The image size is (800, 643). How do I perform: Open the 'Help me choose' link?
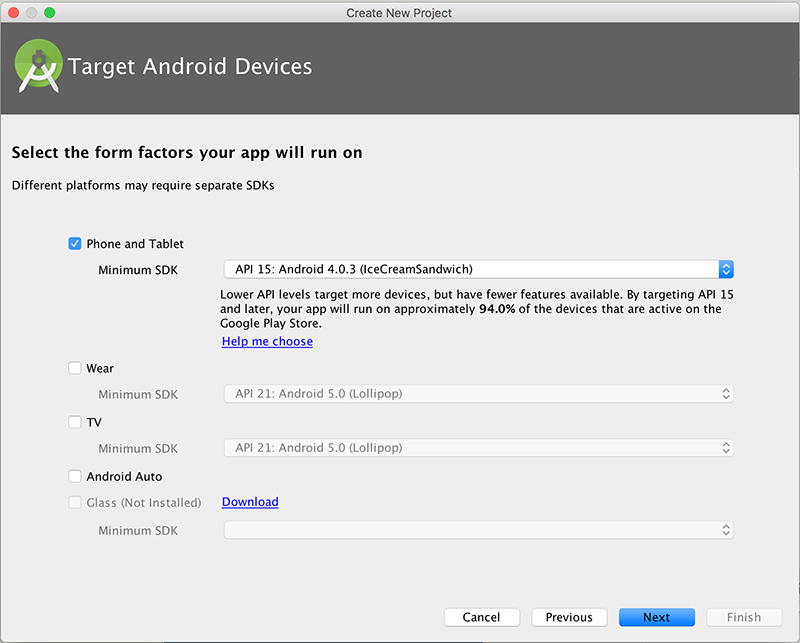(267, 341)
